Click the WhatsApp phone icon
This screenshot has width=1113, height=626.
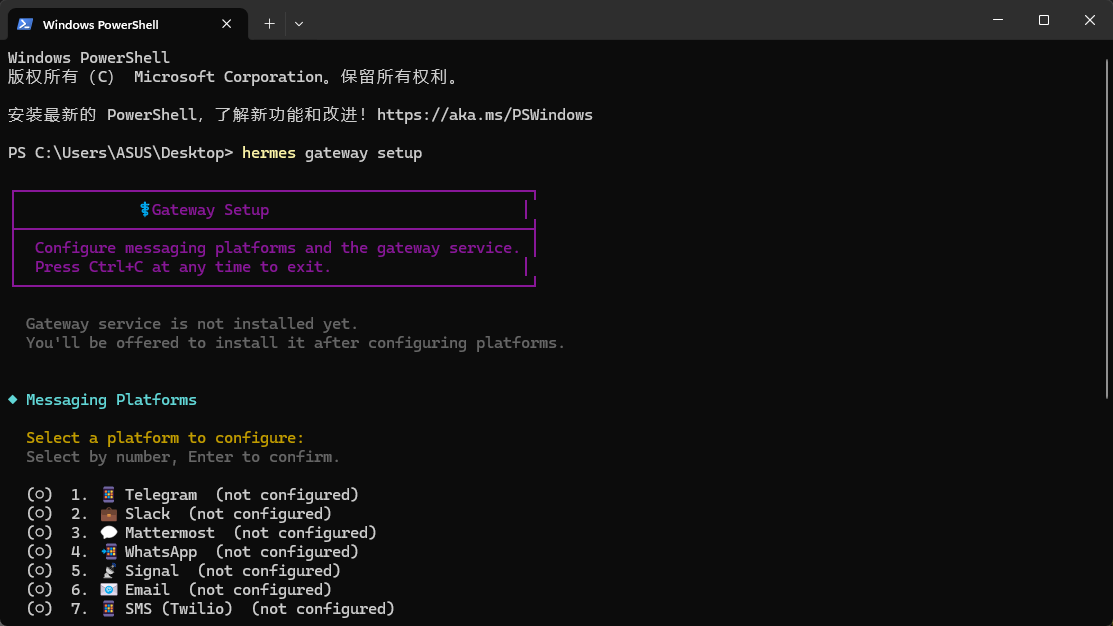pyautogui.click(x=109, y=551)
